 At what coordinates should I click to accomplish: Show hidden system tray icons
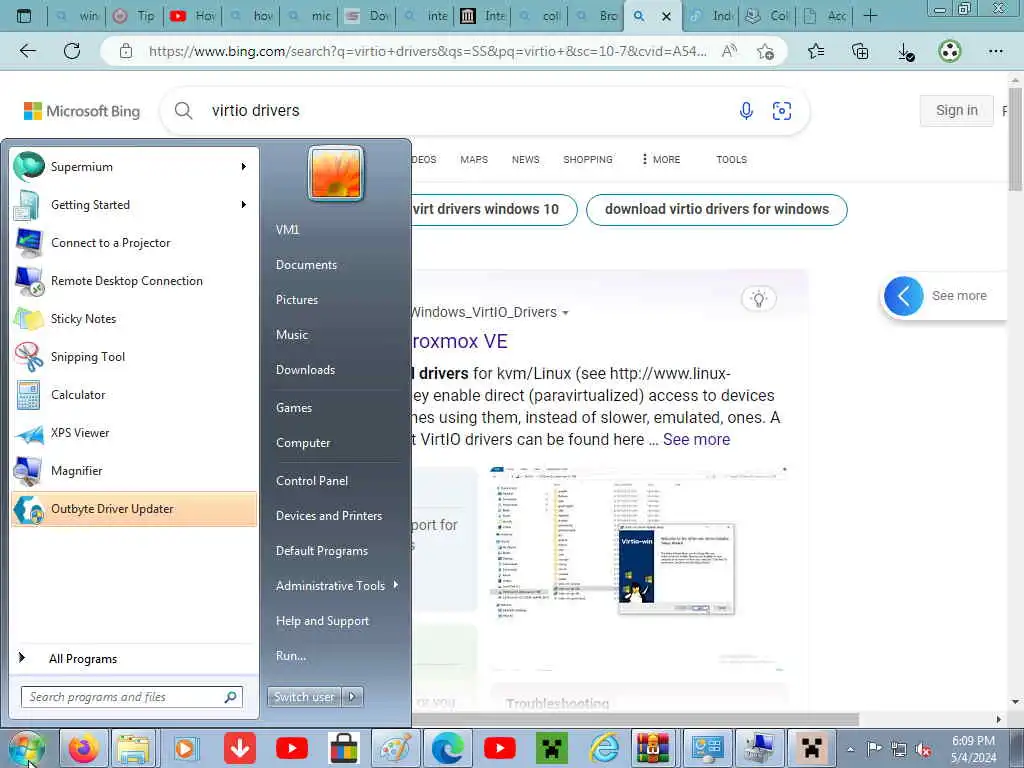click(850, 749)
